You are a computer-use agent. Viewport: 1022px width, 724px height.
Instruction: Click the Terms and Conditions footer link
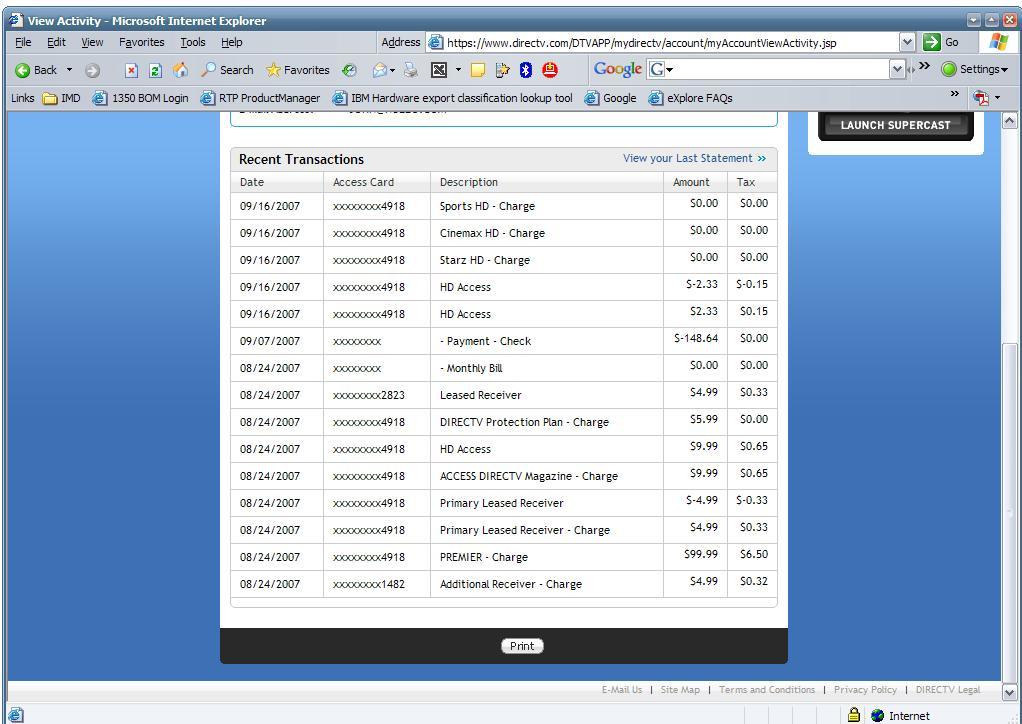767,689
